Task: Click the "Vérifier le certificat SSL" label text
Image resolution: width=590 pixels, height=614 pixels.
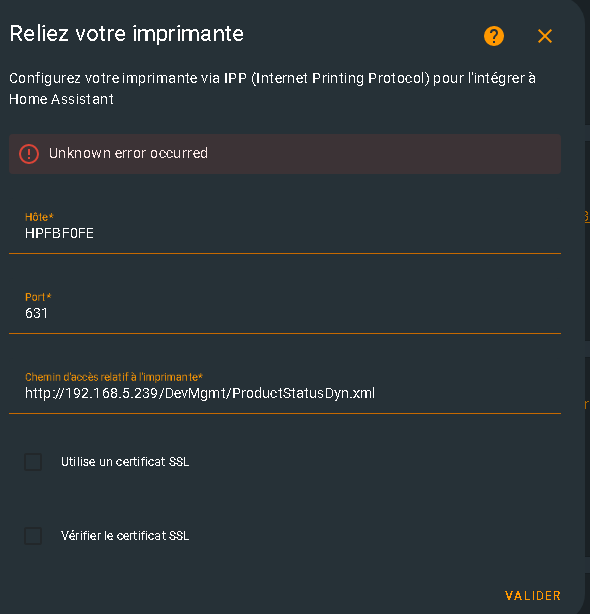Action: [125, 535]
